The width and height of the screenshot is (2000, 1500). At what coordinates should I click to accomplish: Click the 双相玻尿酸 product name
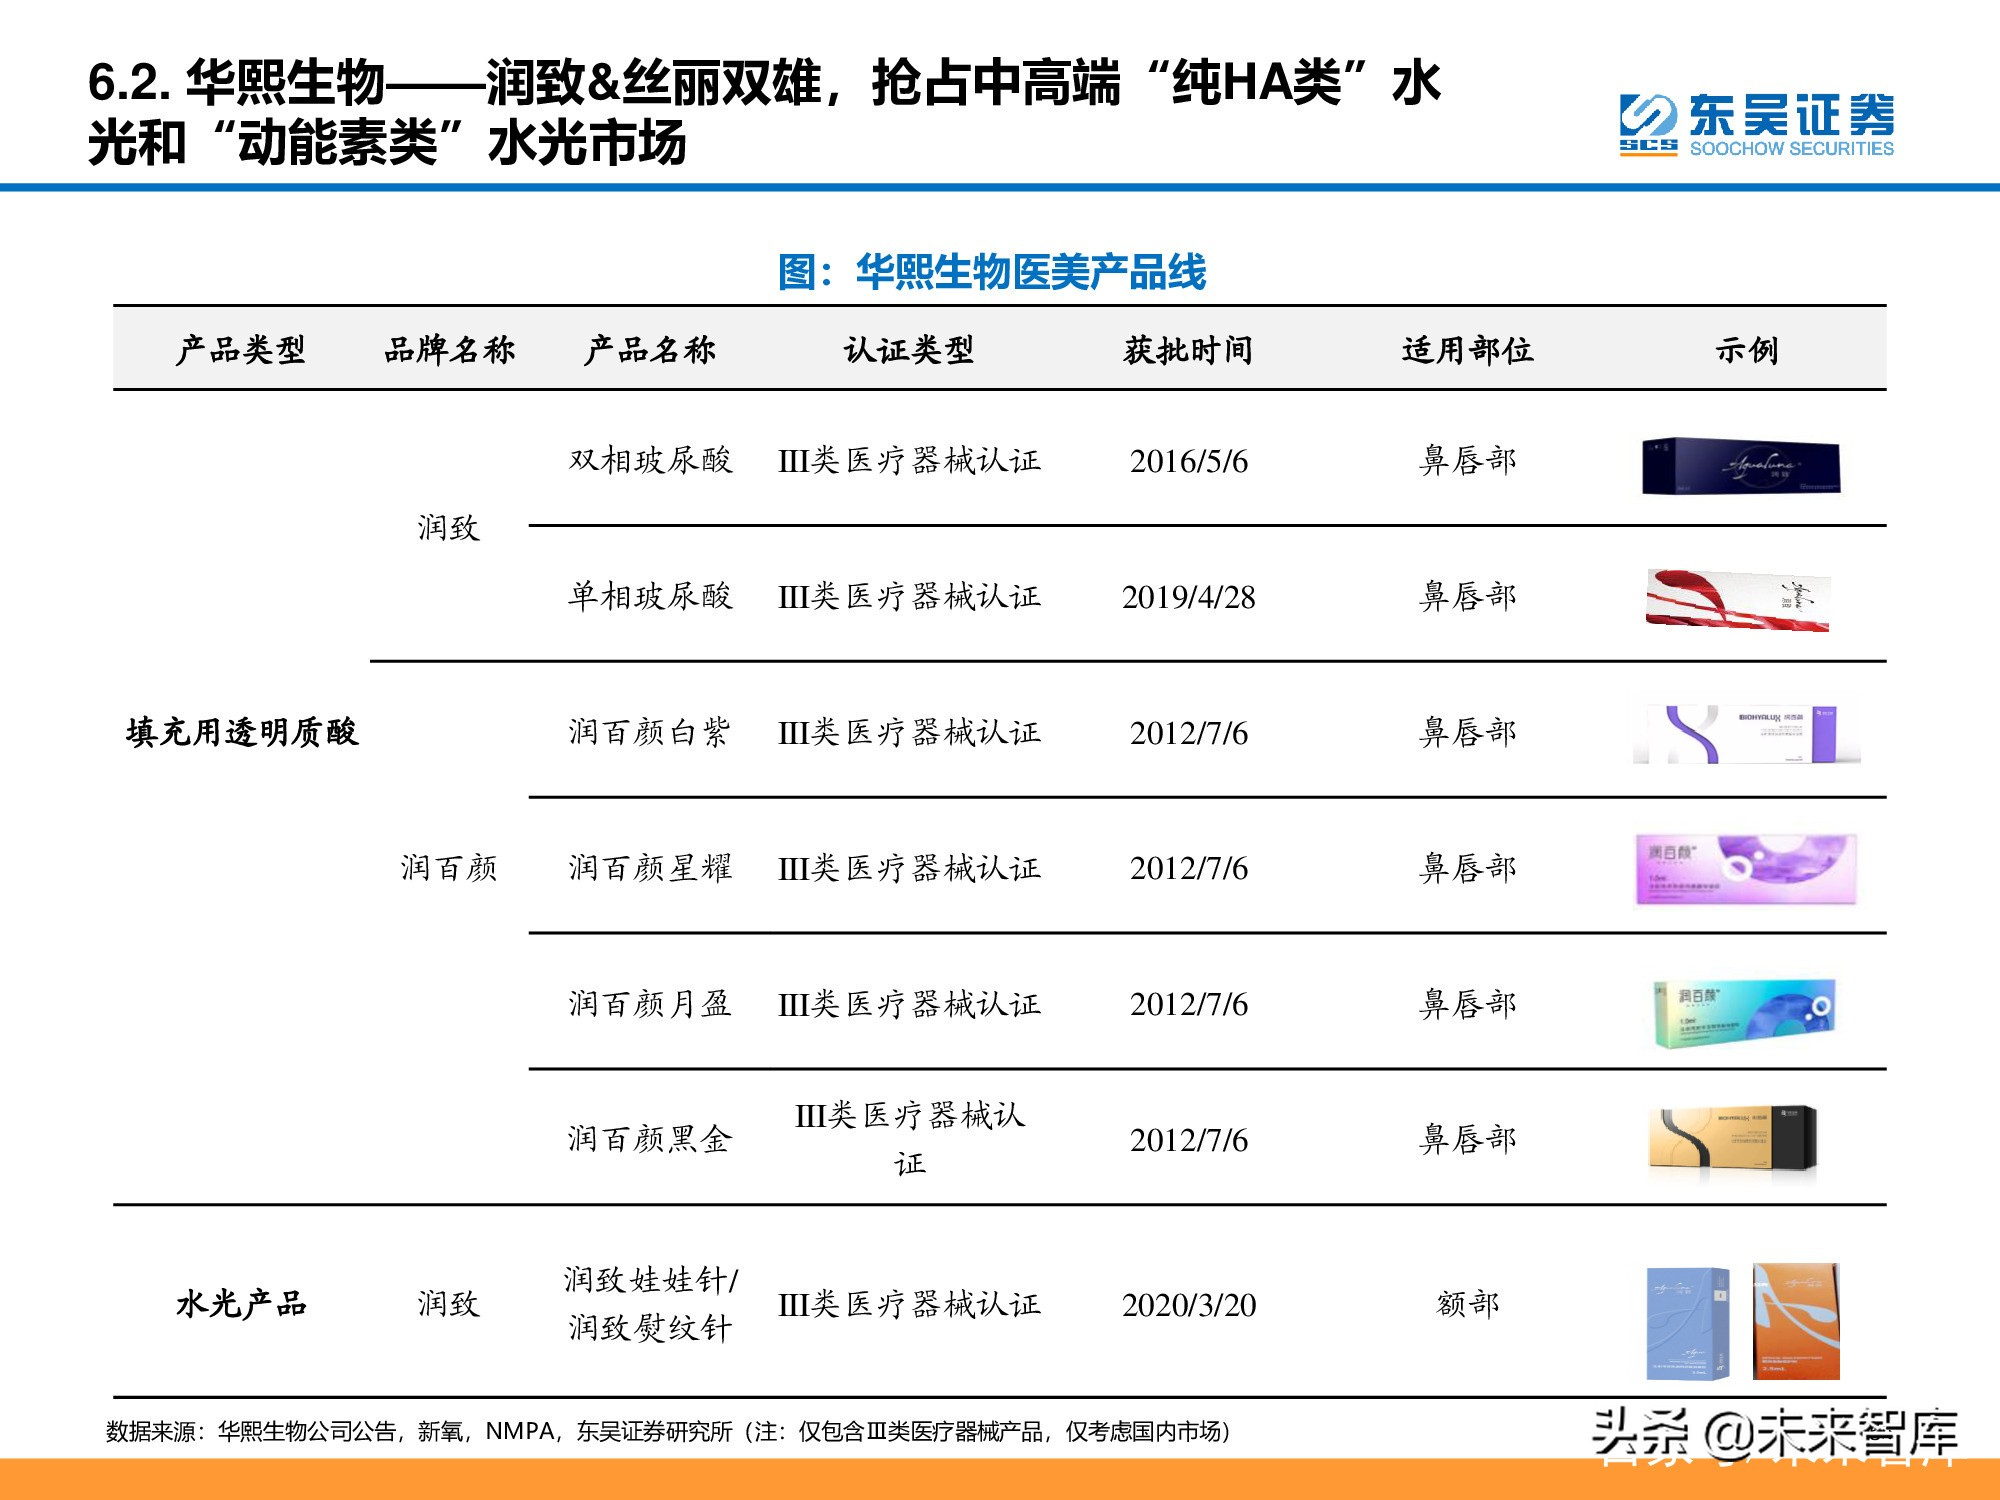click(650, 461)
